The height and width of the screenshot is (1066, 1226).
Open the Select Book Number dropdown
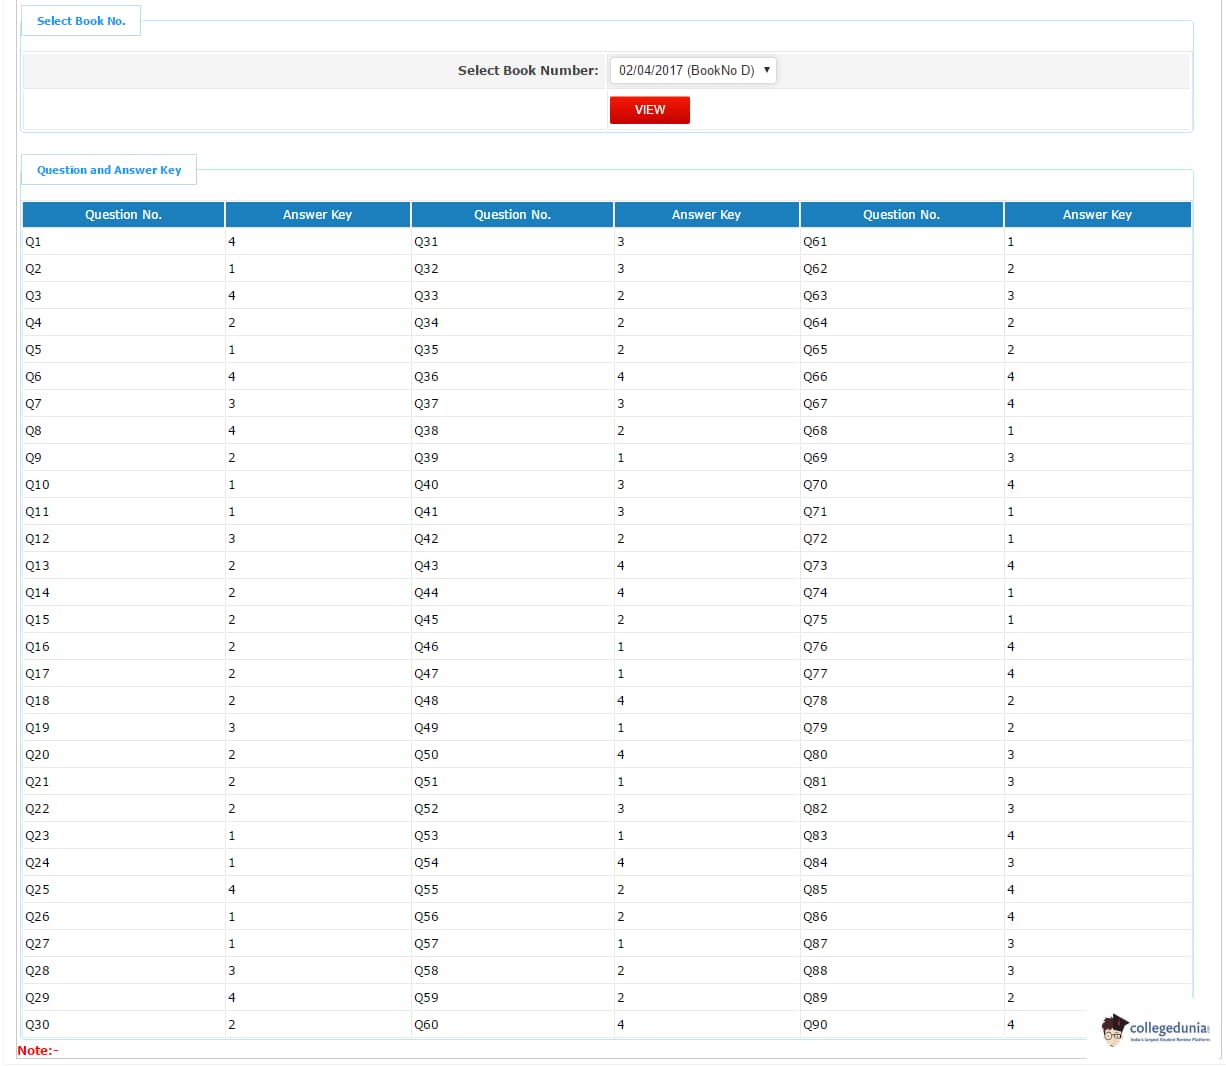(x=692, y=70)
